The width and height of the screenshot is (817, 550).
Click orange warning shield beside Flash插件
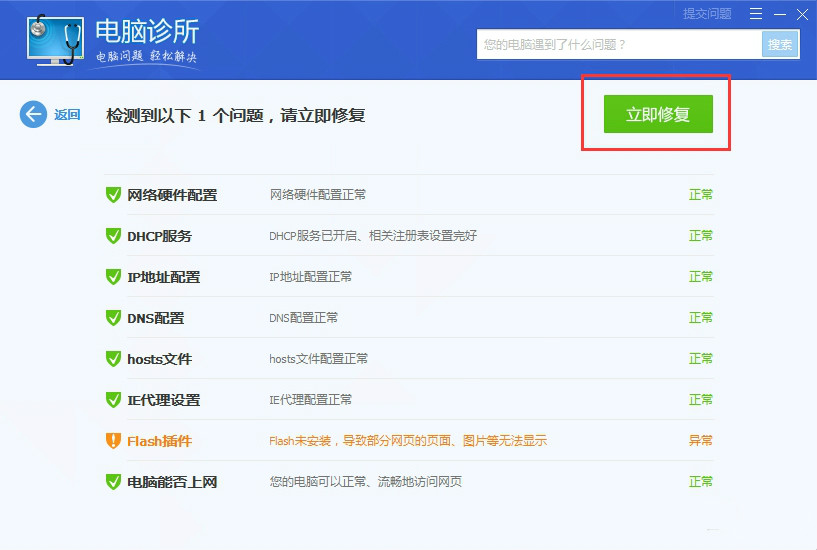(113, 441)
